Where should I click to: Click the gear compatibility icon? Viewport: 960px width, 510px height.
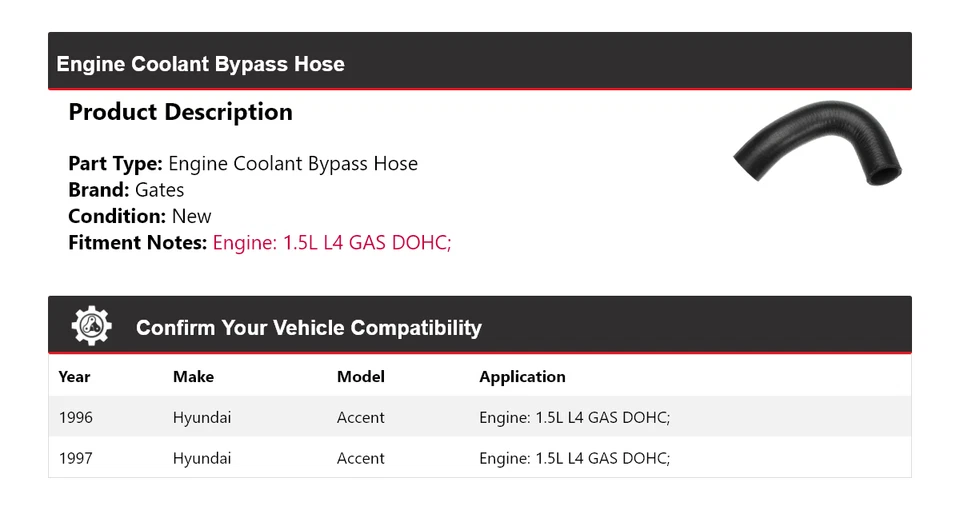tap(91, 327)
